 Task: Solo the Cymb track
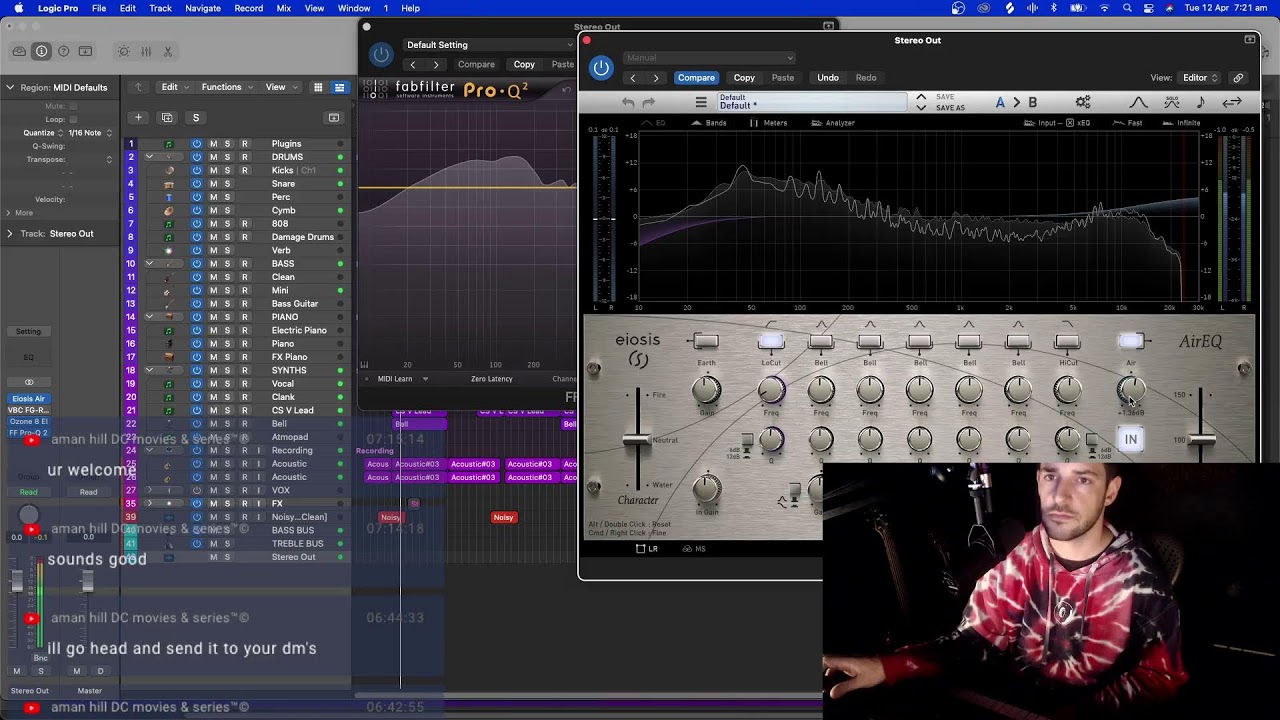tap(227, 210)
